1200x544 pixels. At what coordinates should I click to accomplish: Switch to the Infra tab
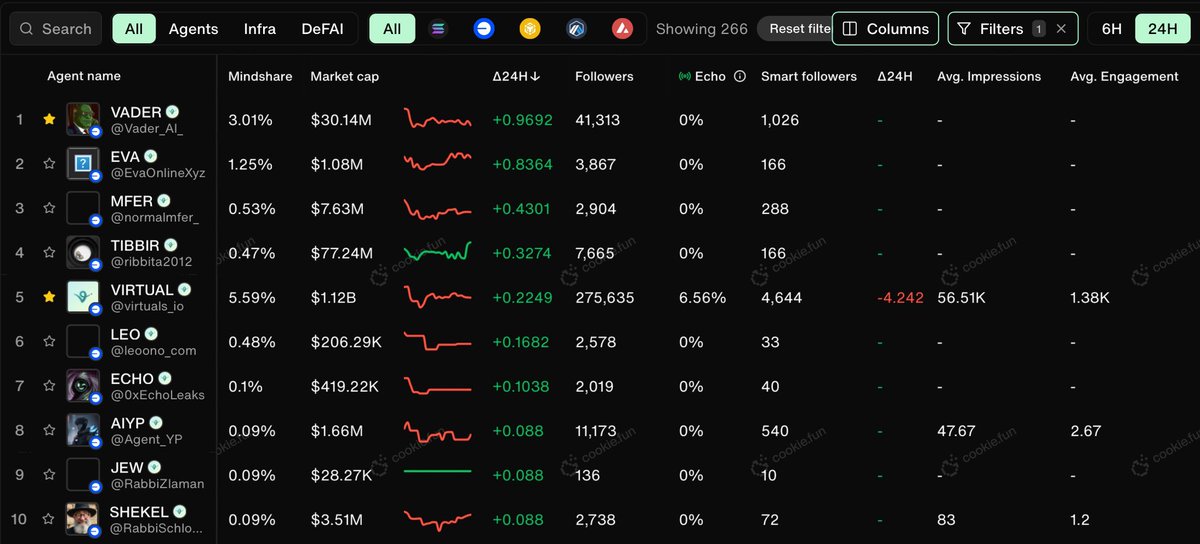pos(260,29)
